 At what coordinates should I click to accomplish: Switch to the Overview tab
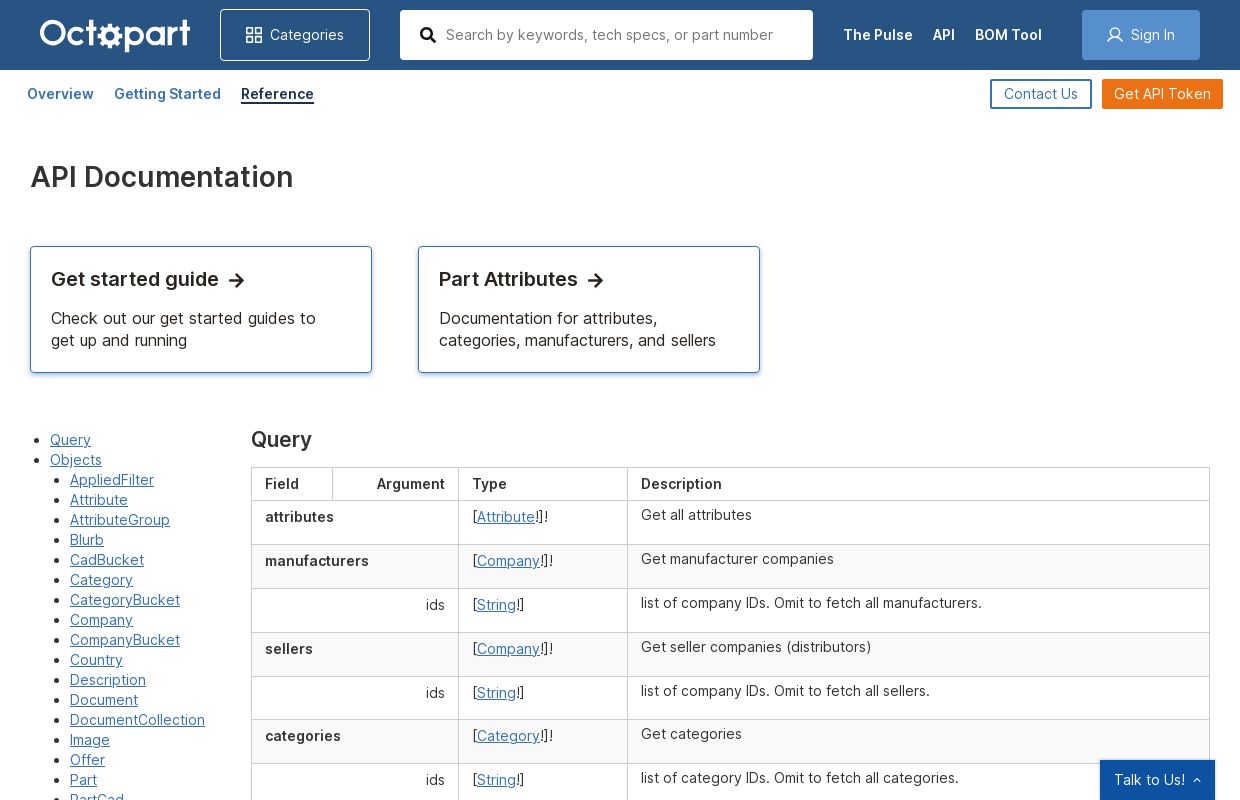point(60,94)
